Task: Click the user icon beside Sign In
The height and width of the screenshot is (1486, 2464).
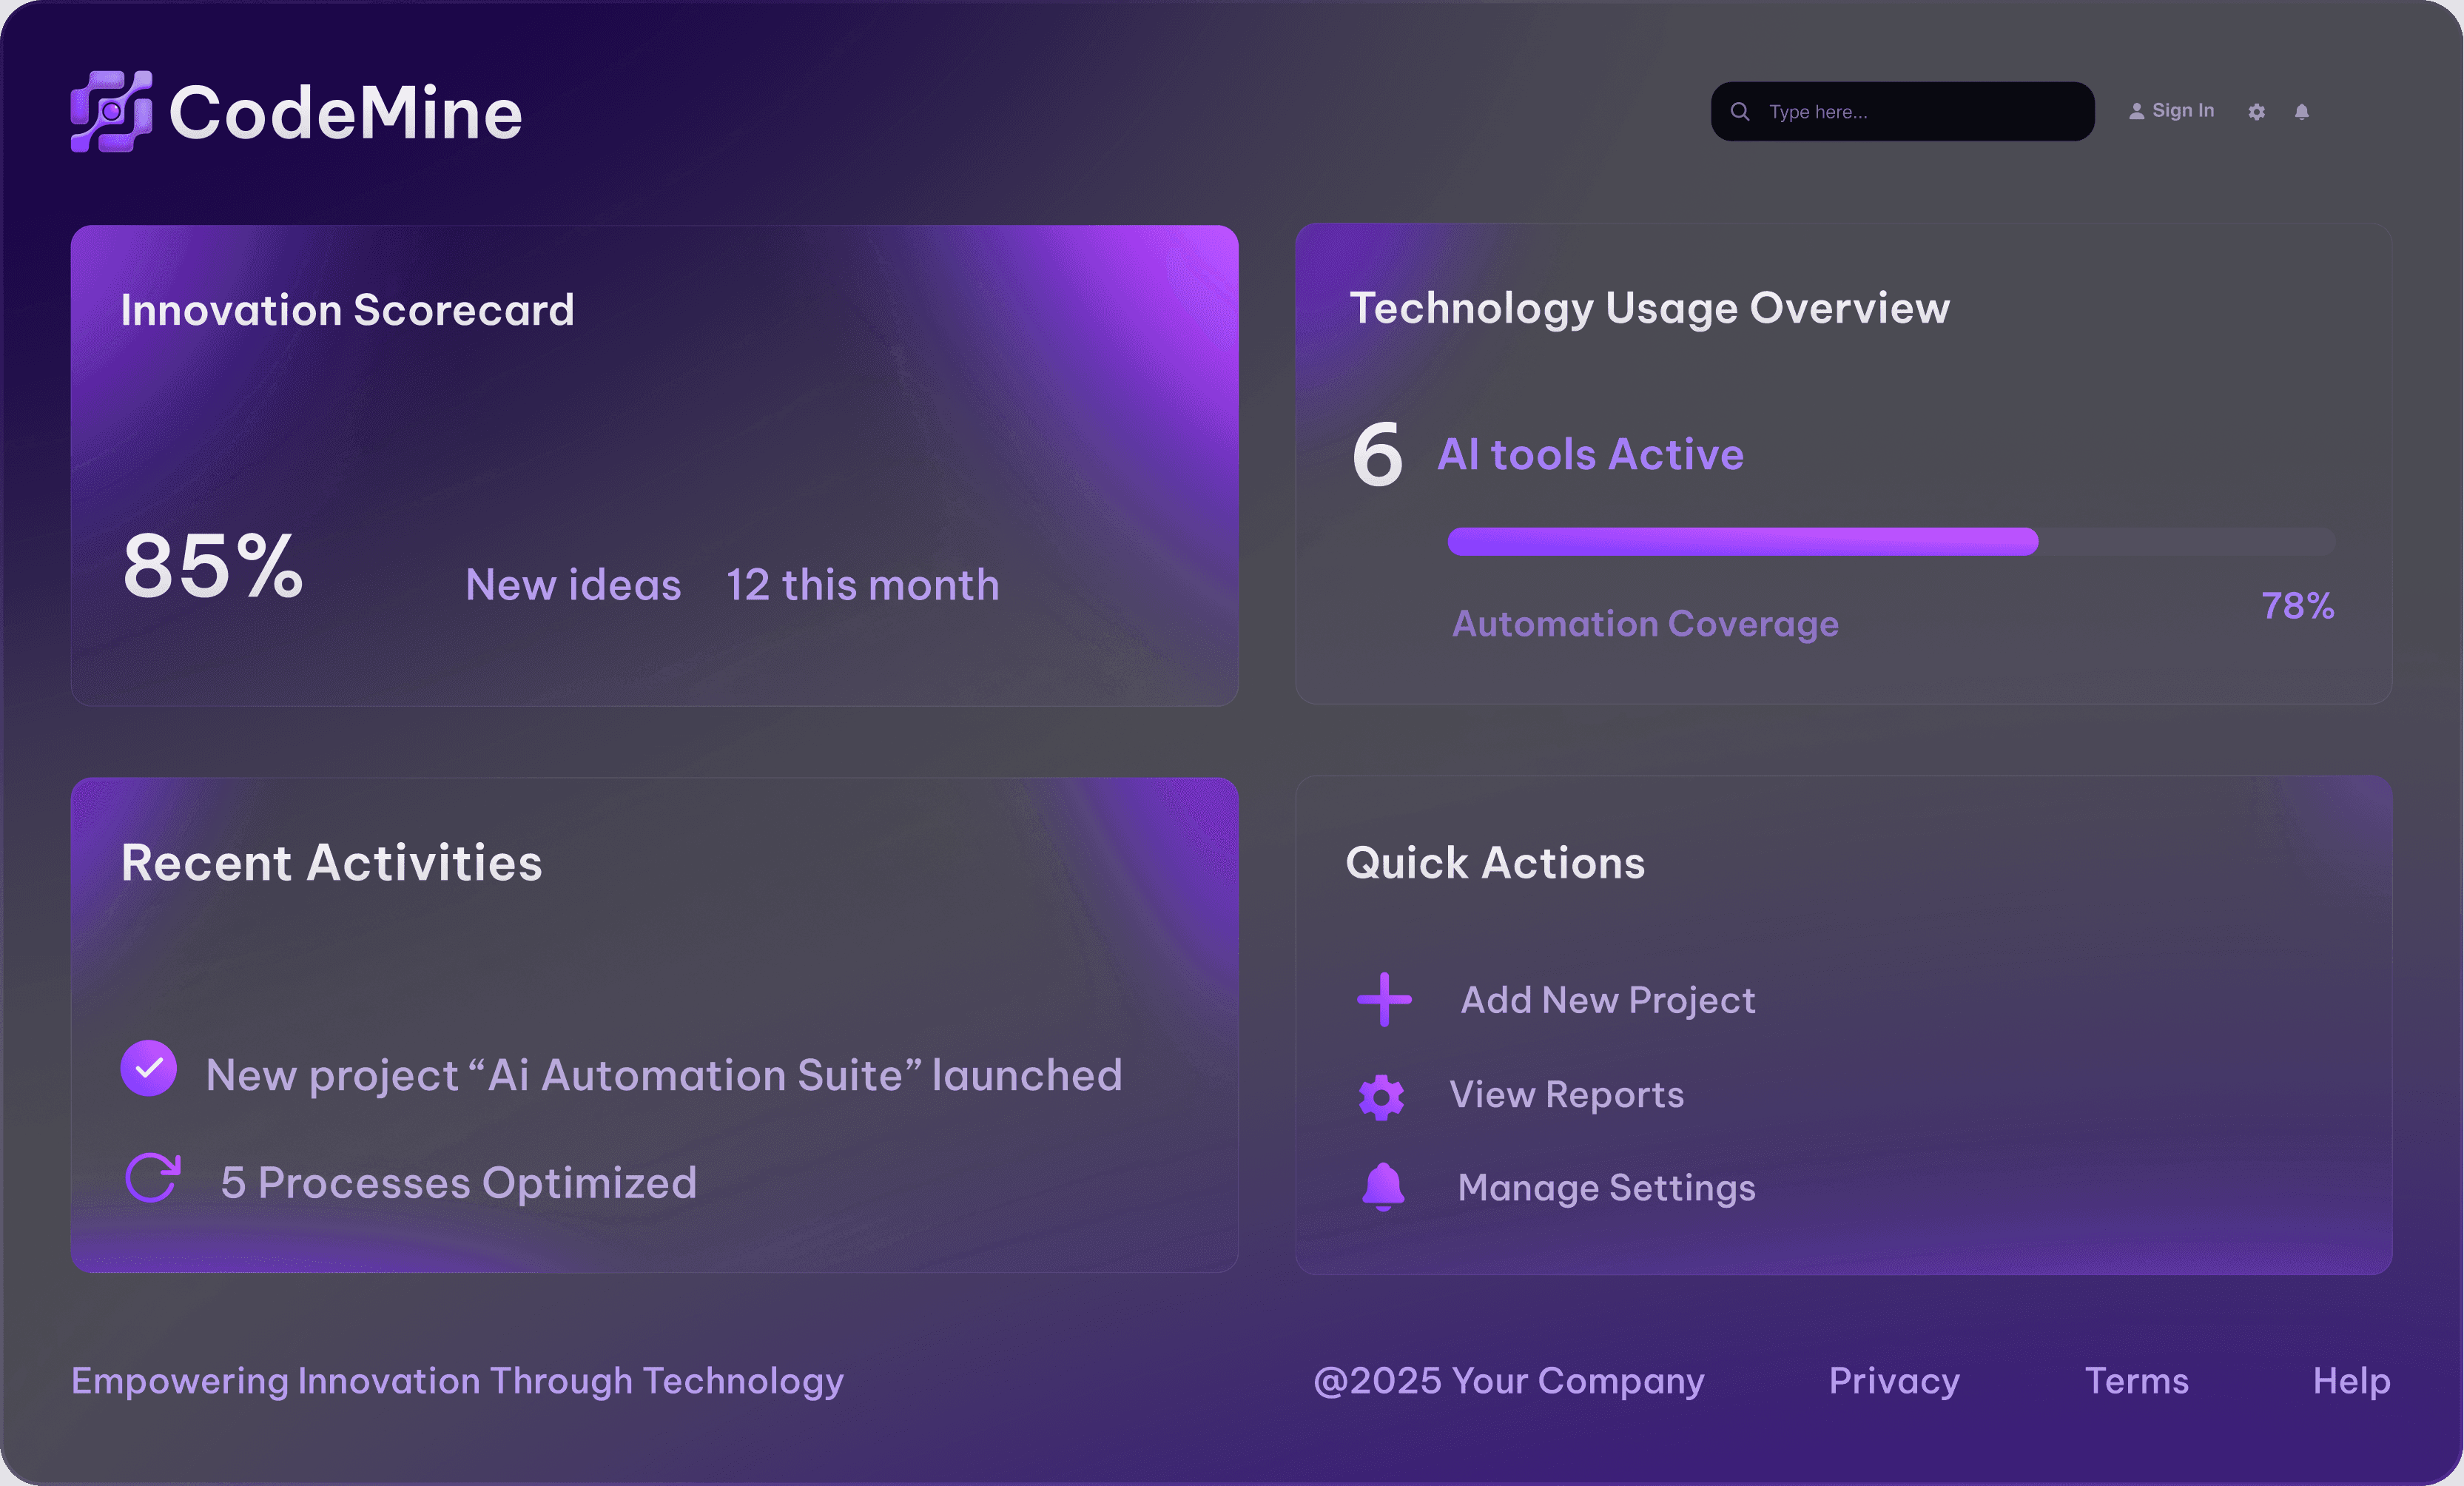Action: (x=2136, y=111)
